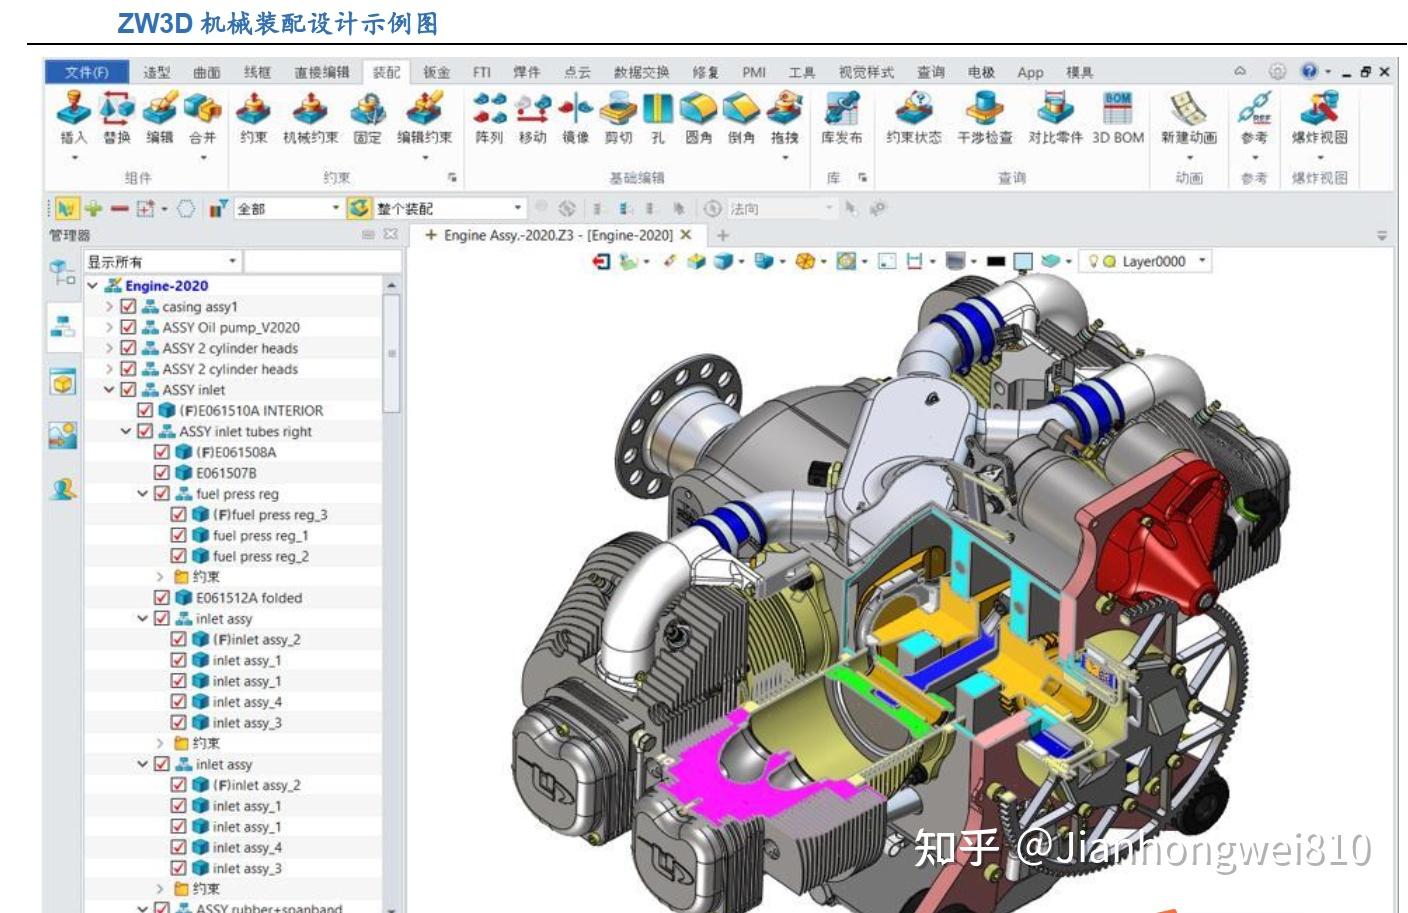Collapse the Engine-2020 root node

pyautogui.click(x=93, y=285)
